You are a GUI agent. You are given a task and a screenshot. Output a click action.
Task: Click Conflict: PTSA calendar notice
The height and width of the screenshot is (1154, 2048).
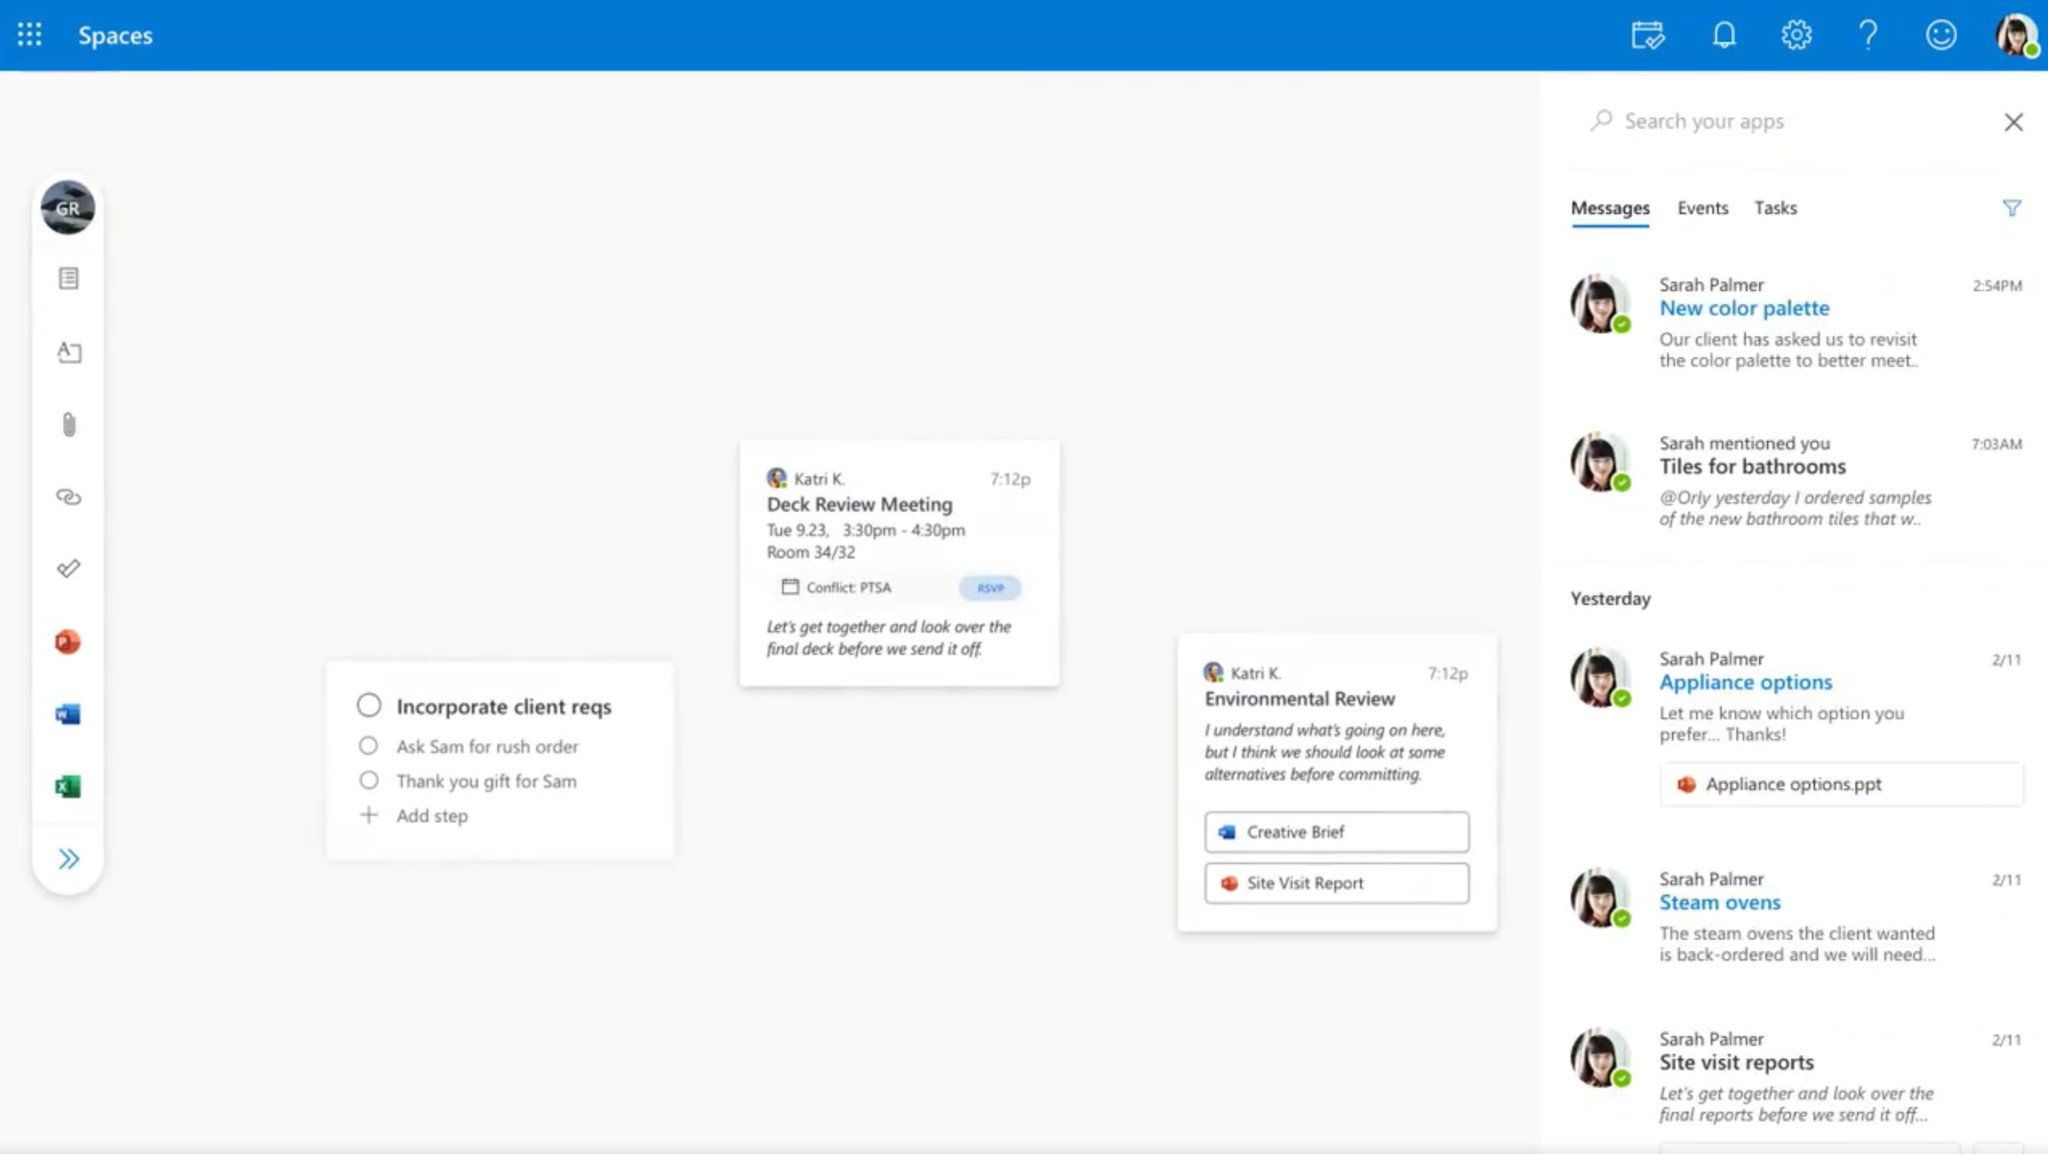(x=848, y=587)
